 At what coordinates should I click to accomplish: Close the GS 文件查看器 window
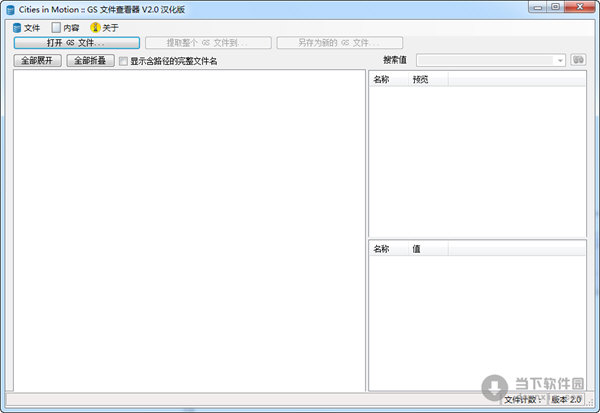(579, 7)
